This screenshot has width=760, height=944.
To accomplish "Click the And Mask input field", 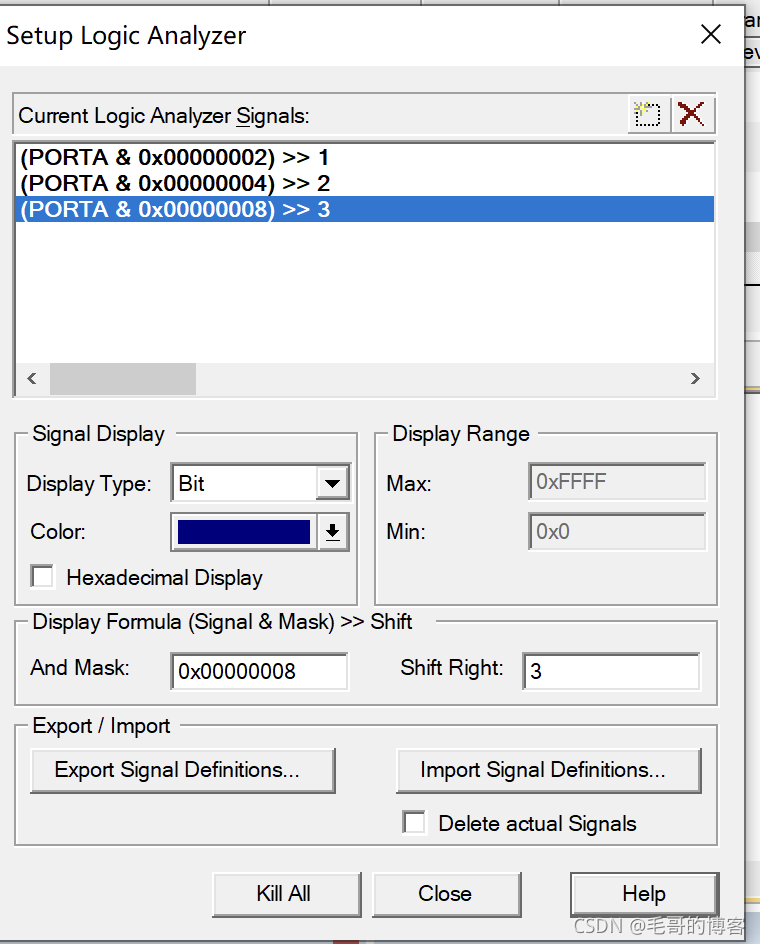I will click(260, 671).
